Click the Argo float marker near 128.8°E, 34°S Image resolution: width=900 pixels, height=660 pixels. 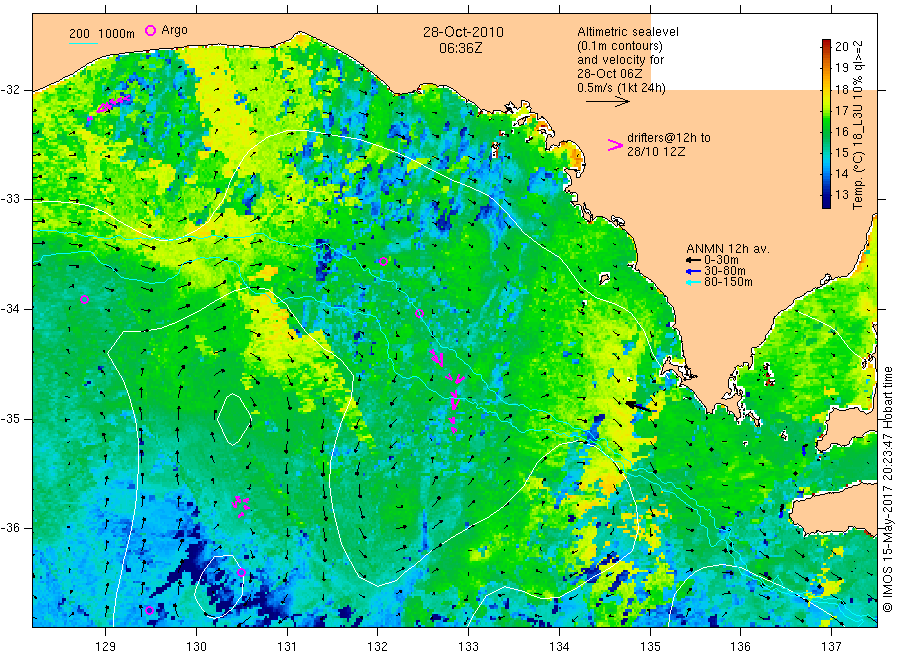click(84, 300)
